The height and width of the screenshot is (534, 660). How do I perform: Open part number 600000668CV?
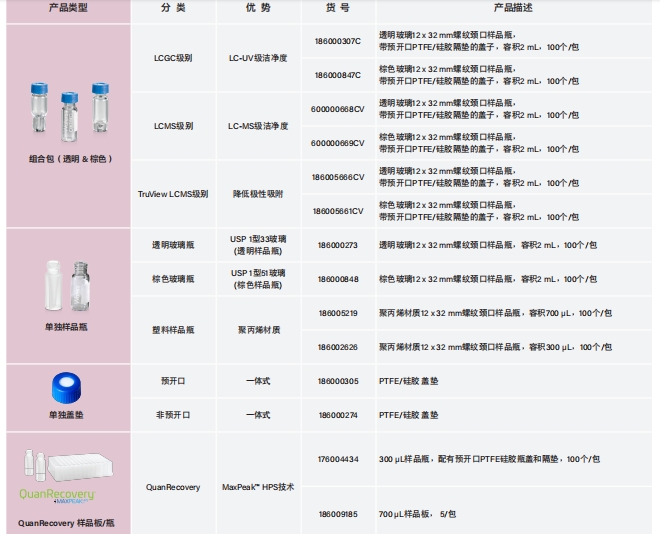tap(337, 109)
